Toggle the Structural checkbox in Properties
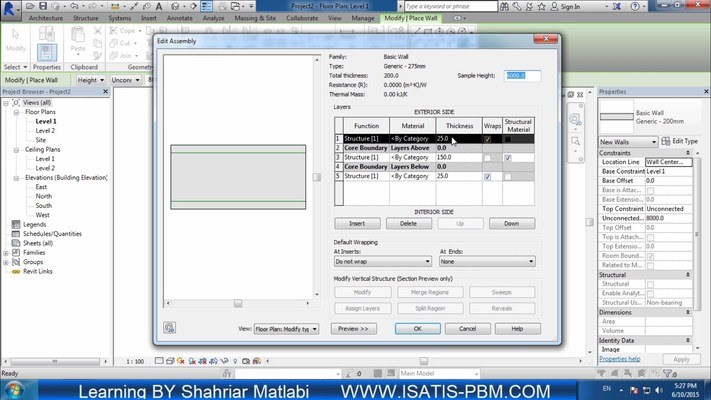This screenshot has height=400, width=711. [x=650, y=284]
